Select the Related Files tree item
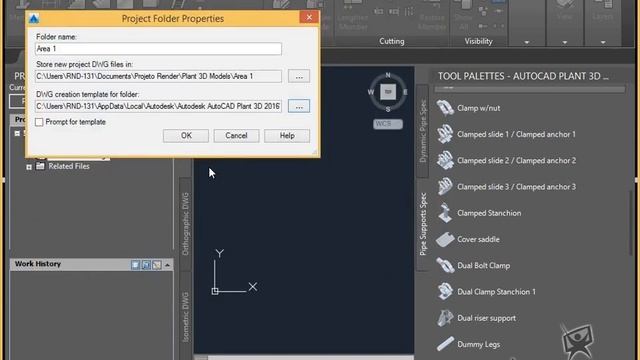 [x=69, y=166]
